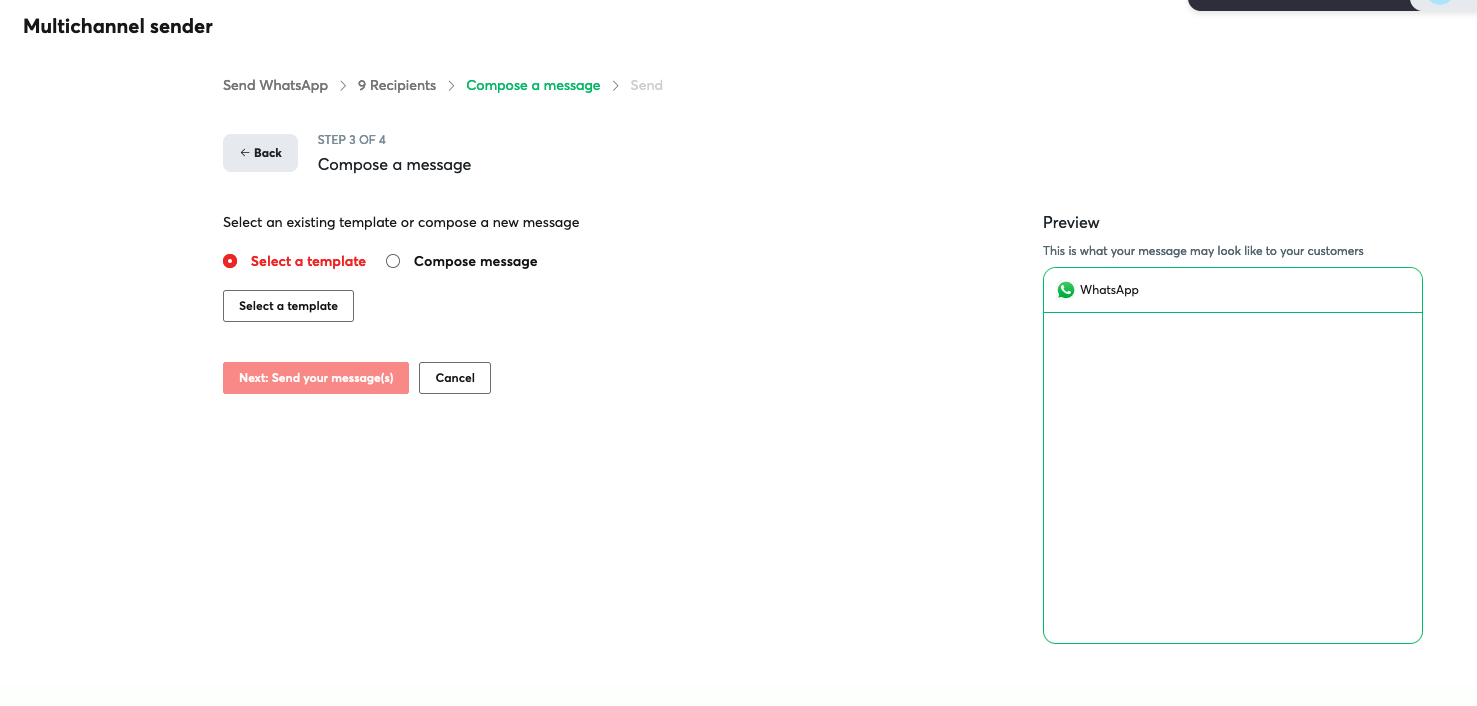Click the chevron before the Send breadcrumb step
Viewport: 1477px width, 706px height.
(x=616, y=85)
